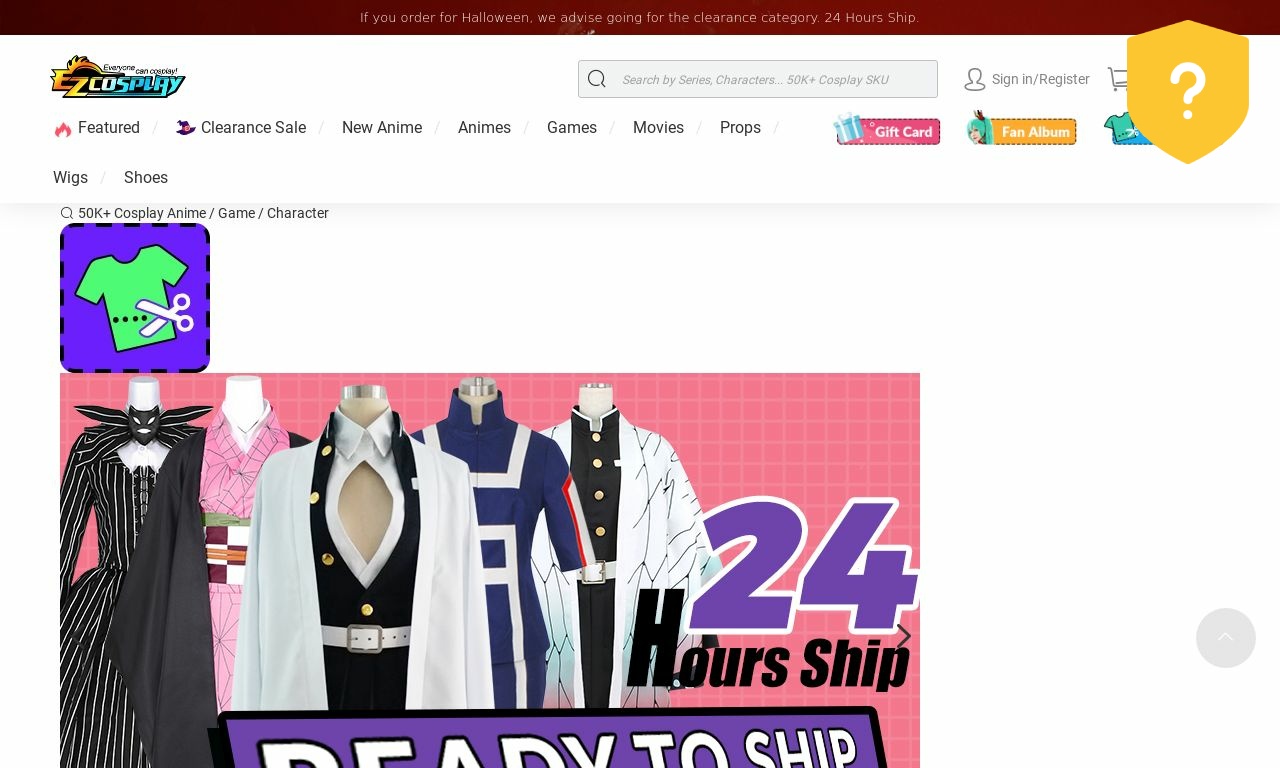Open the Fan Album banner
The height and width of the screenshot is (768, 1280).
1021,129
